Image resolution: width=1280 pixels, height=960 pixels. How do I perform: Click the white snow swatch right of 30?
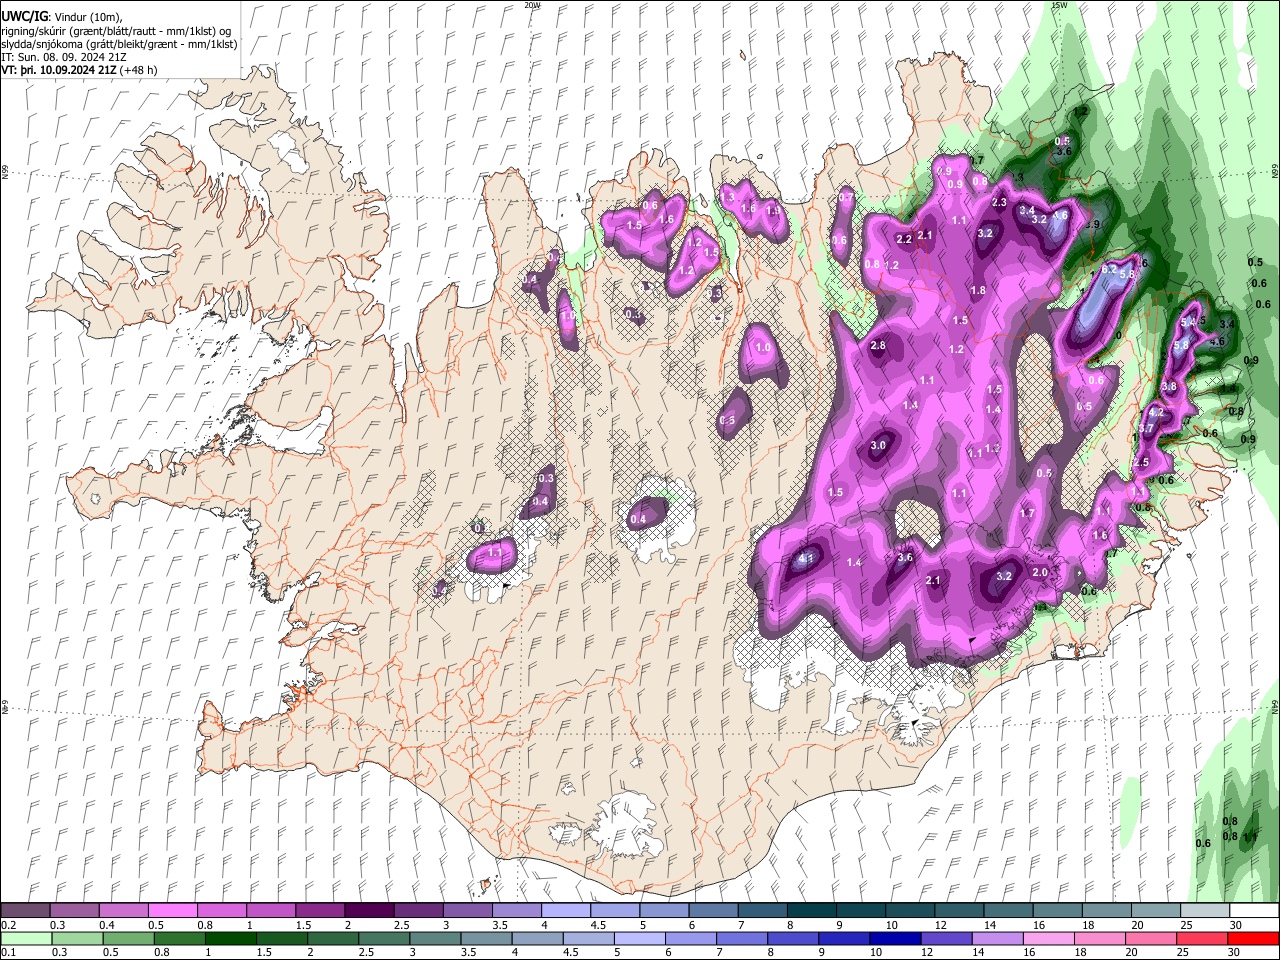tap(1254, 911)
